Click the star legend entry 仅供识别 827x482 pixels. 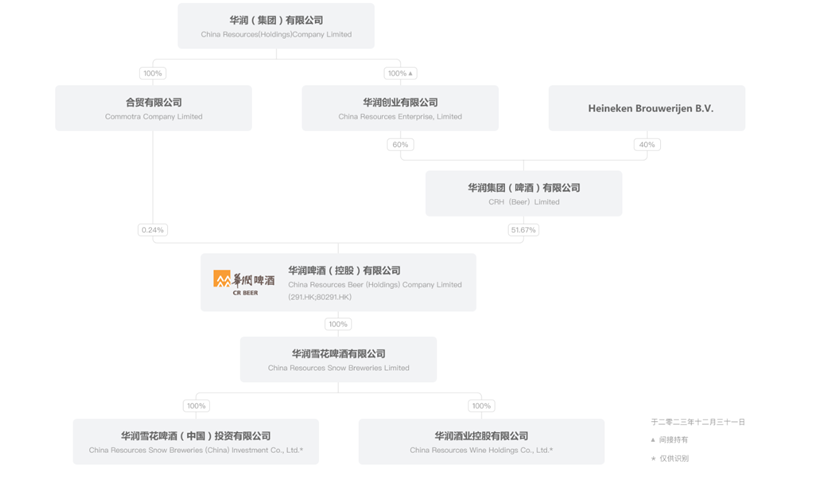(x=670, y=458)
